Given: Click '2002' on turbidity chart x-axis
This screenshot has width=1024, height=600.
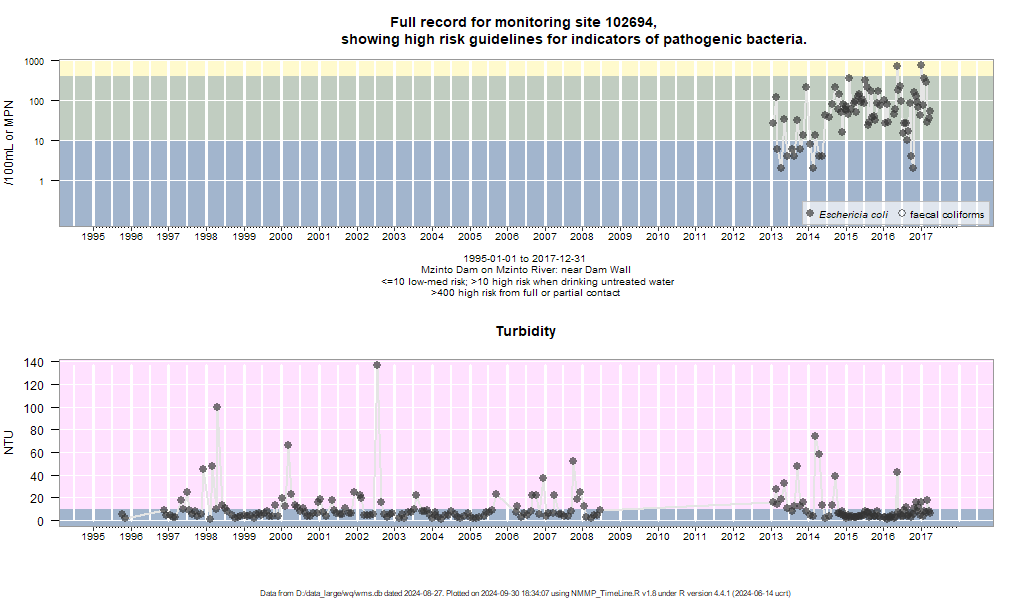Looking at the screenshot, I should [x=357, y=536].
